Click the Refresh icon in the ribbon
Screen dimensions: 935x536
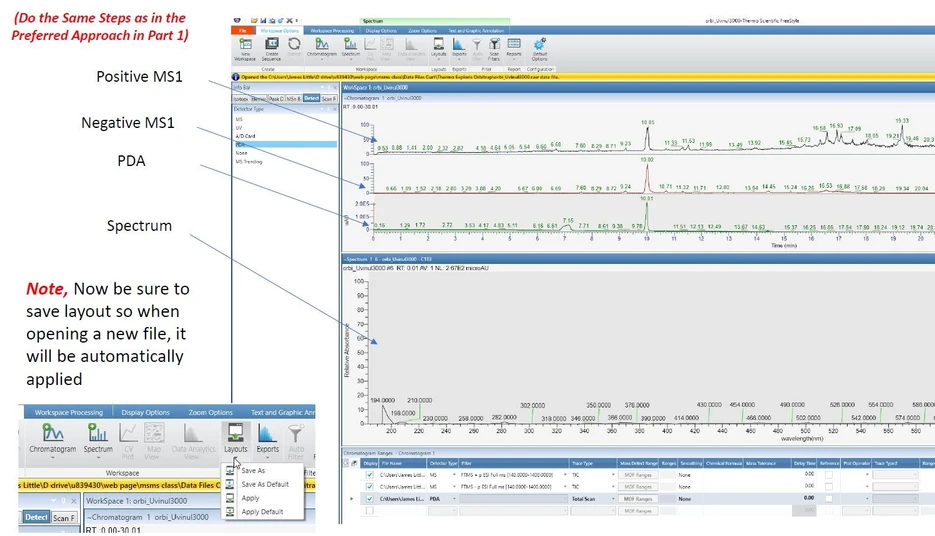(x=295, y=47)
